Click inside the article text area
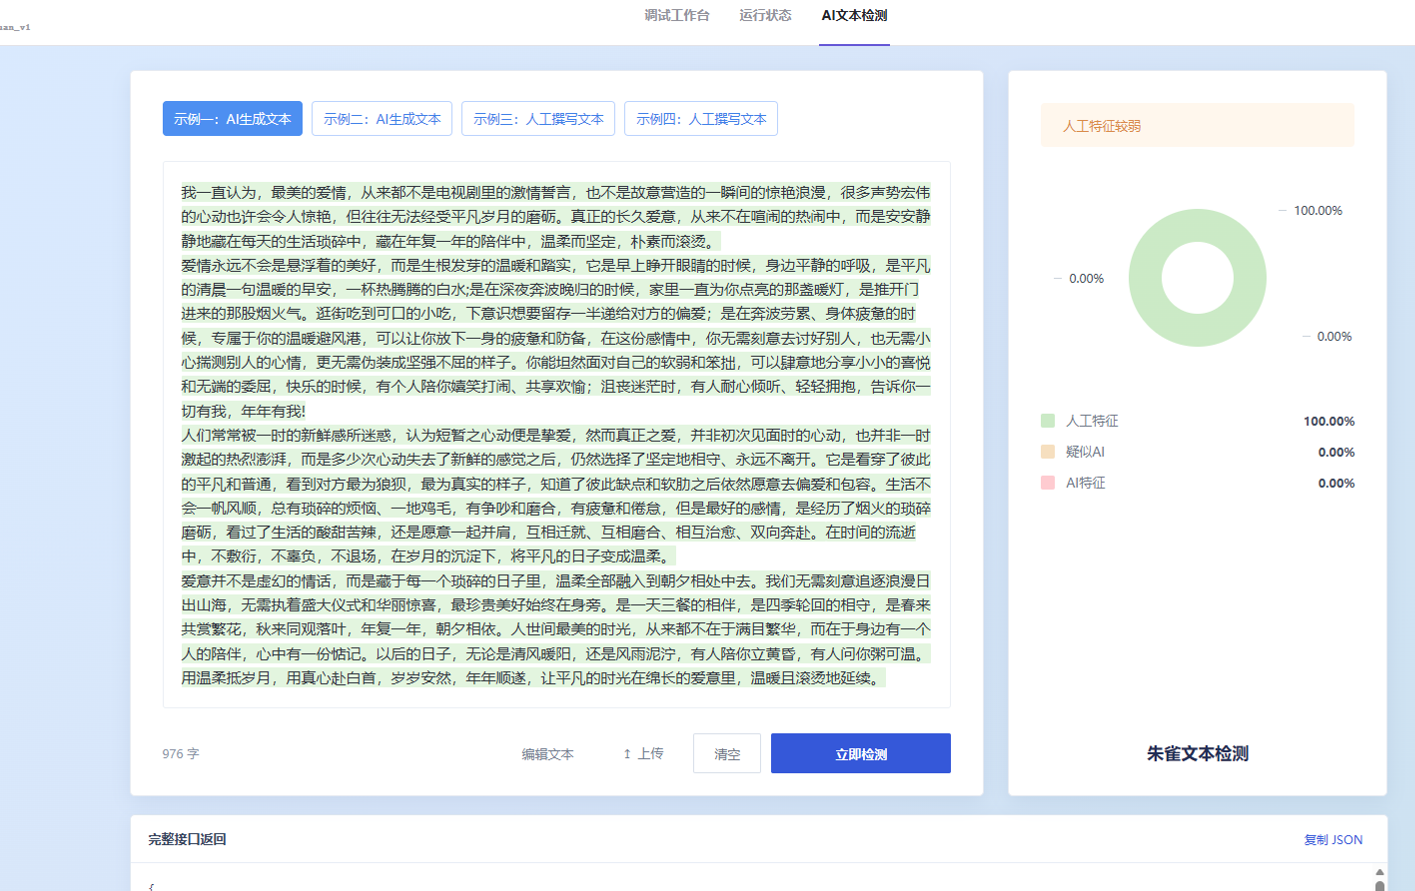 556,435
